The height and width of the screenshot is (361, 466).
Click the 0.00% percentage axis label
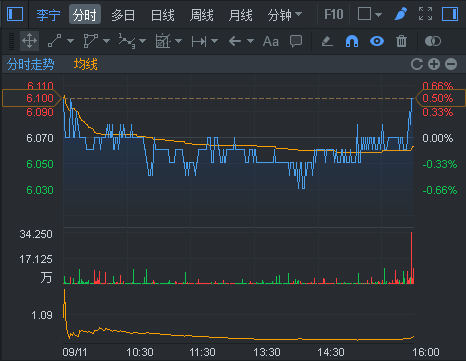[438, 138]
